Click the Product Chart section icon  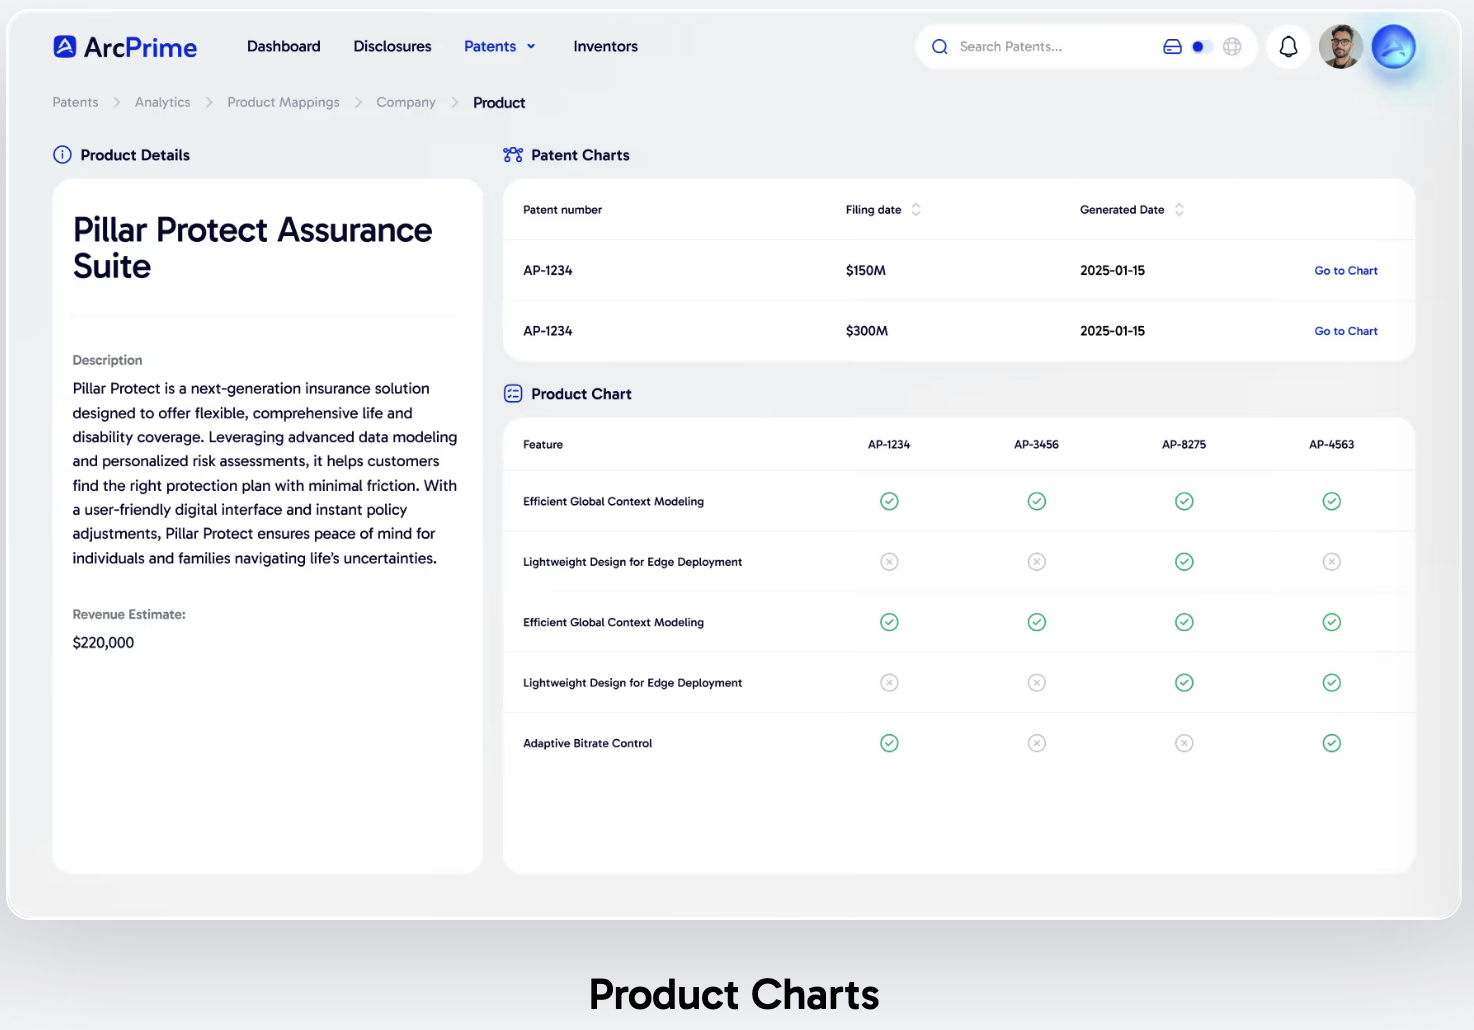pos(513,394)
